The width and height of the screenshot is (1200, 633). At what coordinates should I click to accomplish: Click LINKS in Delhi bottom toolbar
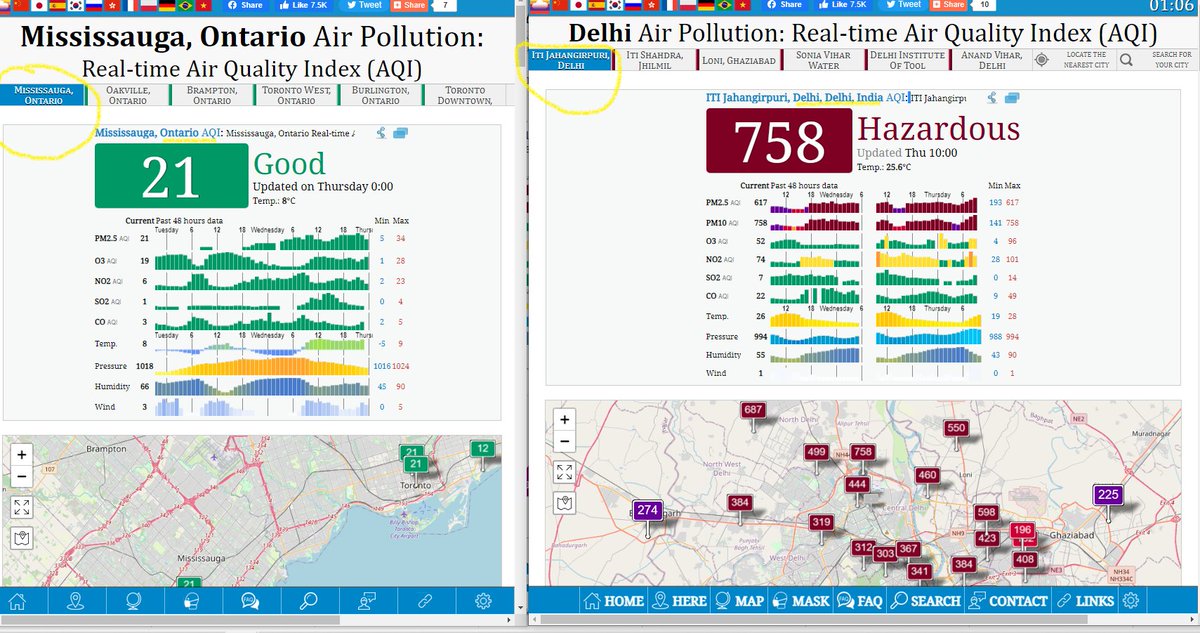click(x=1084, y=601)
